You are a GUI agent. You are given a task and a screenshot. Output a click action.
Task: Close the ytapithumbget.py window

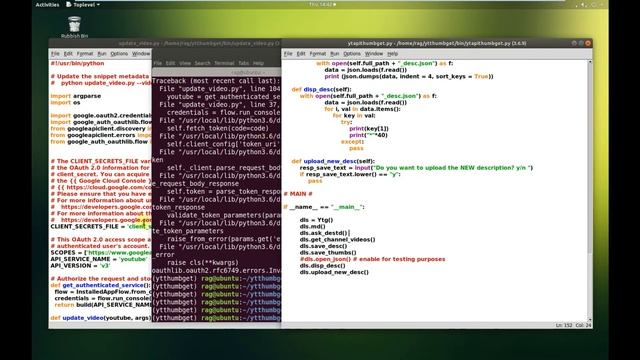(588, 43)
